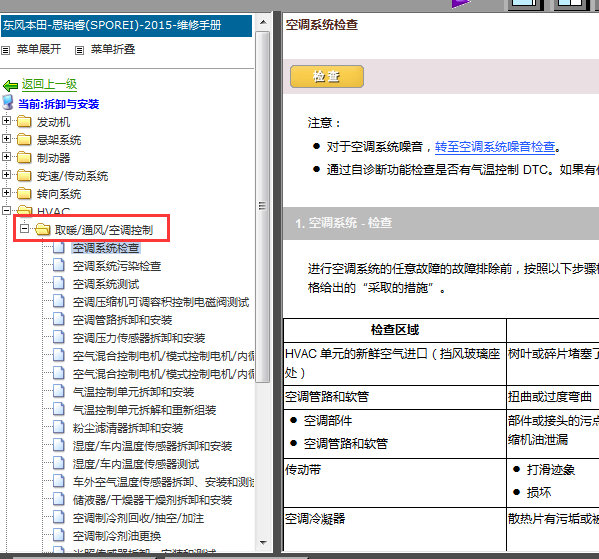Viewport: 599px width, 559px height.
Task: Open the 返回上一级 link
Action: pyautogui.click(x=49, y=84)
